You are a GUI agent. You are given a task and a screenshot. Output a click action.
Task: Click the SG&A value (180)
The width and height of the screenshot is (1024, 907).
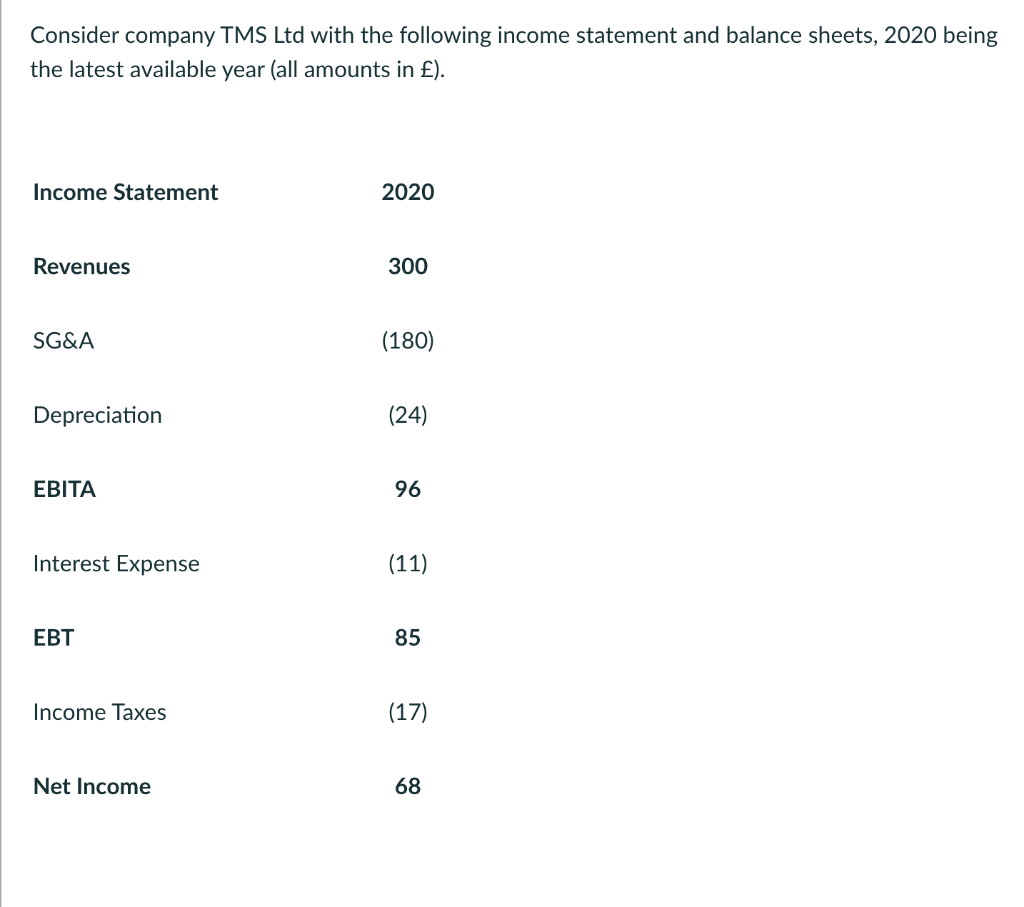tap(408, 340)
